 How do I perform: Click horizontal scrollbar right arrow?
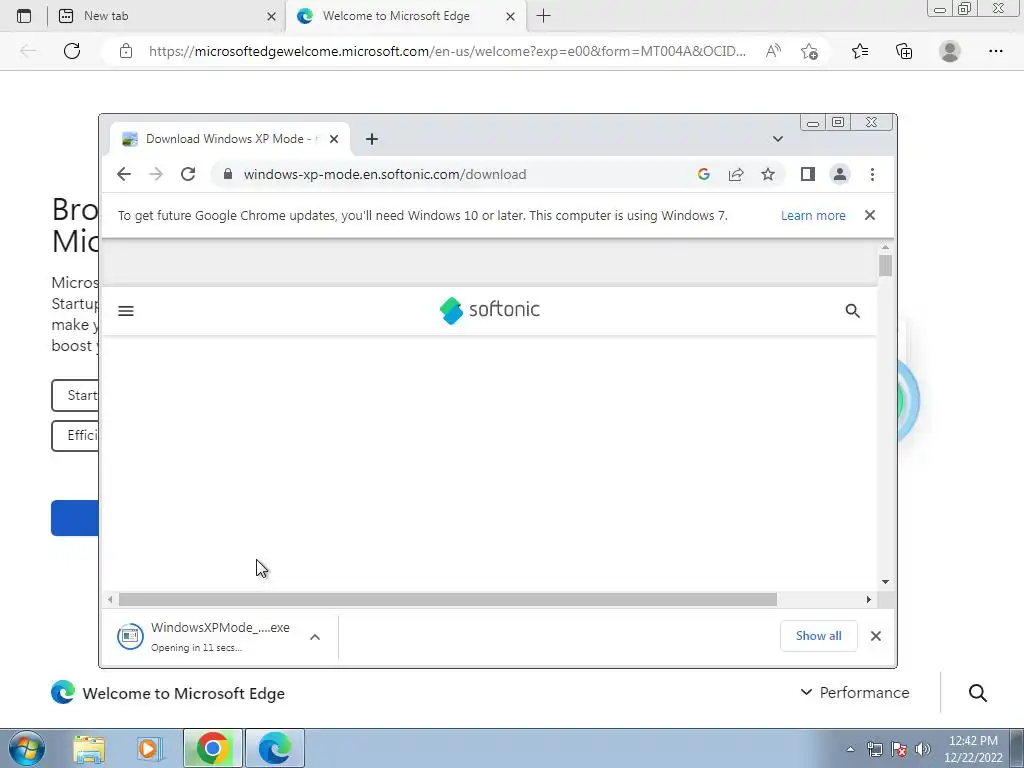[869, 600]
